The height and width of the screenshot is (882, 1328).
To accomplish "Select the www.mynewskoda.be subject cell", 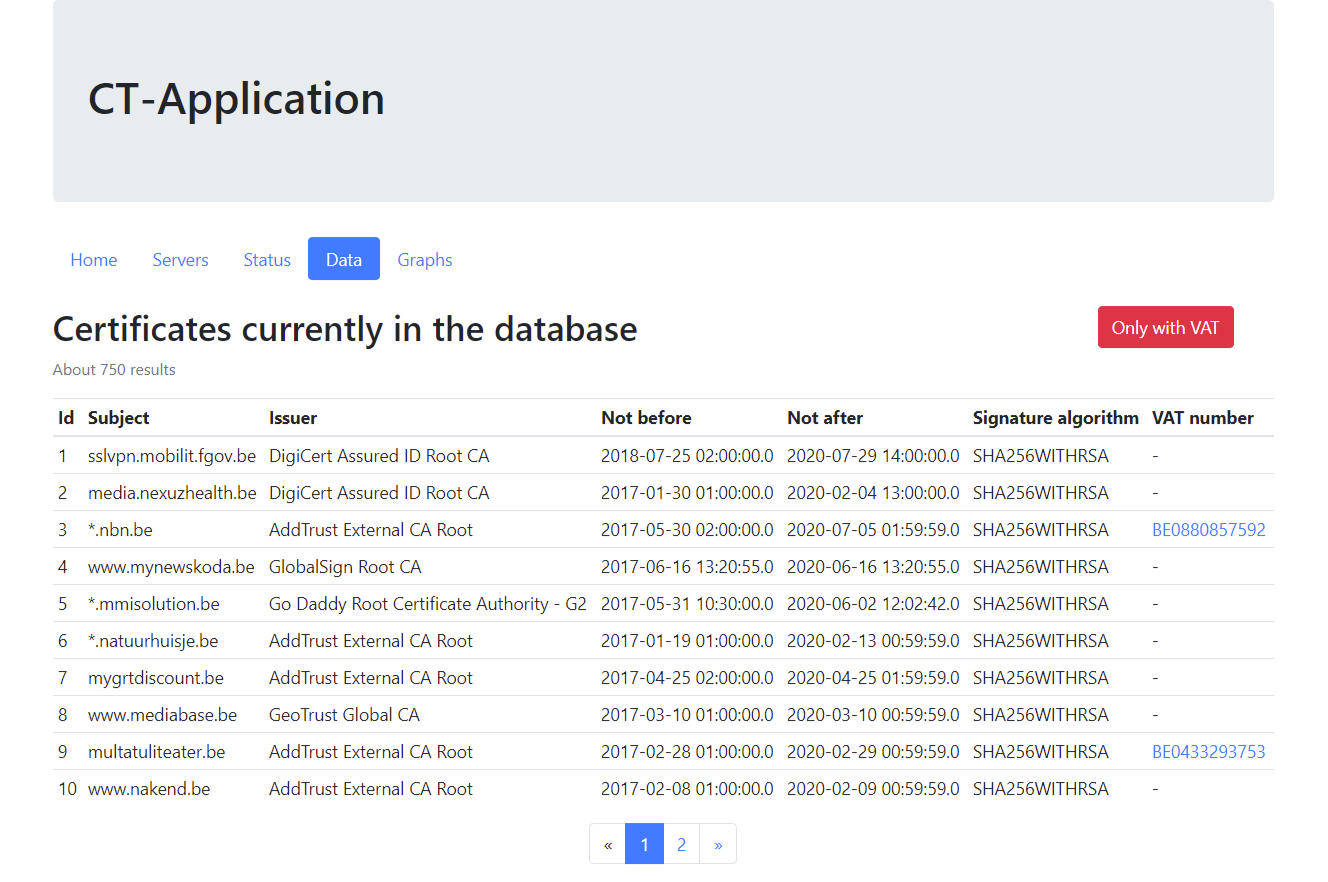I will (171, 567).
